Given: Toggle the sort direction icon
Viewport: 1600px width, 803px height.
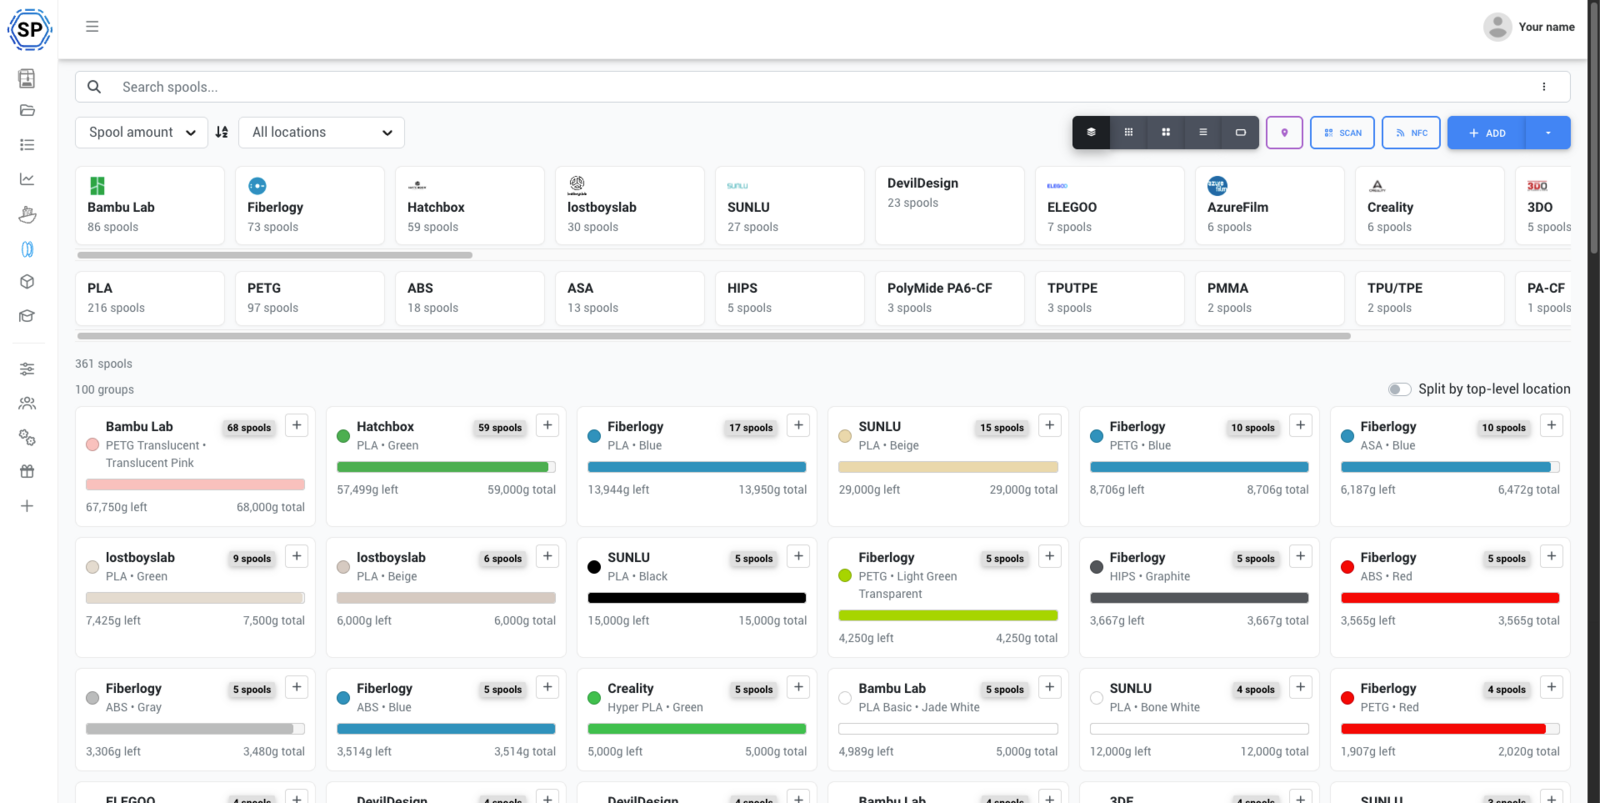Looking at the screenshot, I should (222, 132).
